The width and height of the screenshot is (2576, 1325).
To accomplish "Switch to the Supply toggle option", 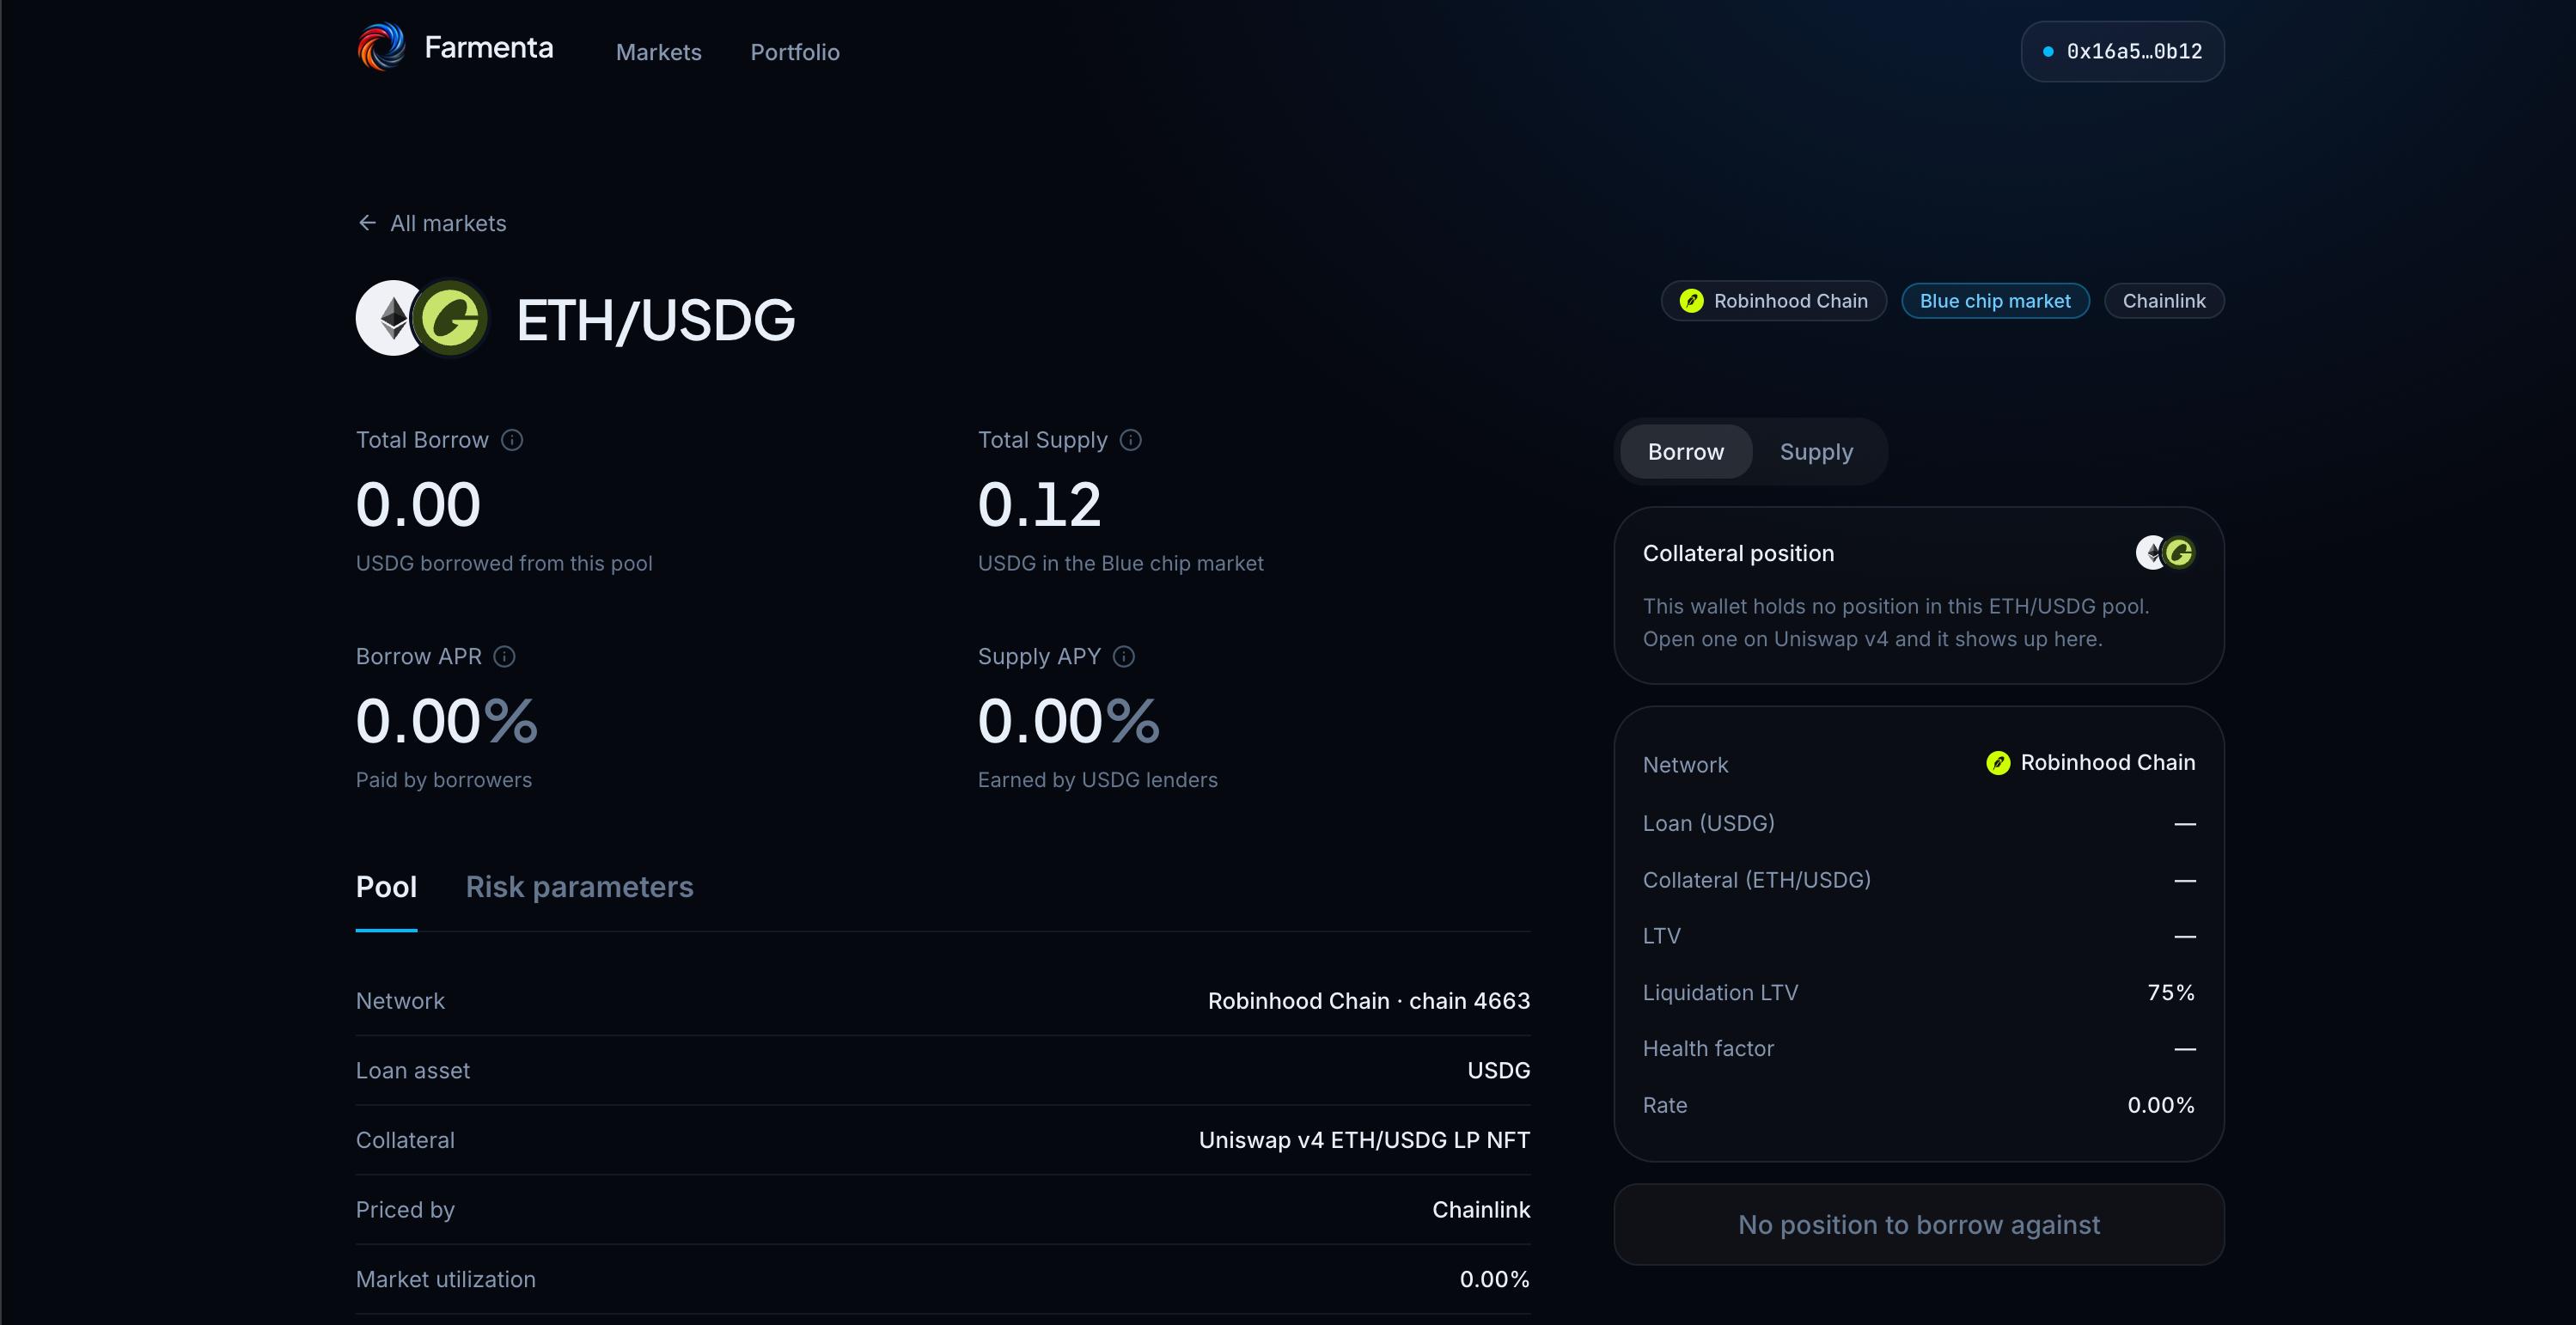I will (1816, 452).
